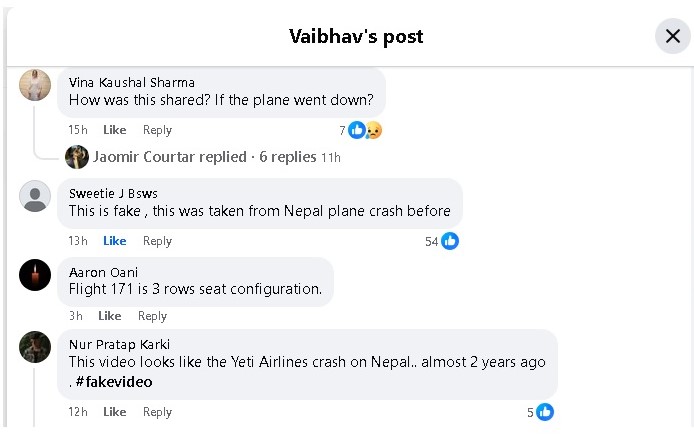This screenshot has width=694, height=448.
Task: Close the Vaibhav's post dialog
Action: (x=672, y=37)
